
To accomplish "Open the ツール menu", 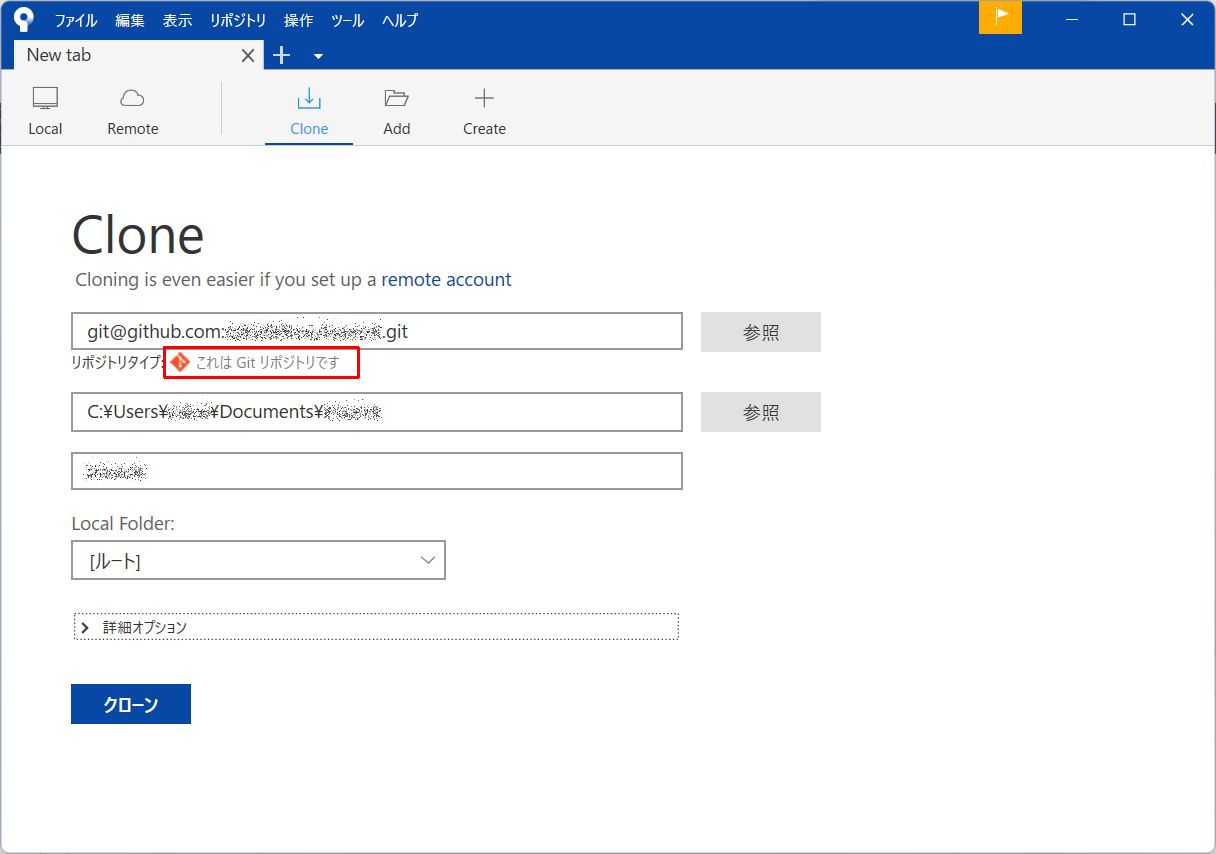I will 347,19.
